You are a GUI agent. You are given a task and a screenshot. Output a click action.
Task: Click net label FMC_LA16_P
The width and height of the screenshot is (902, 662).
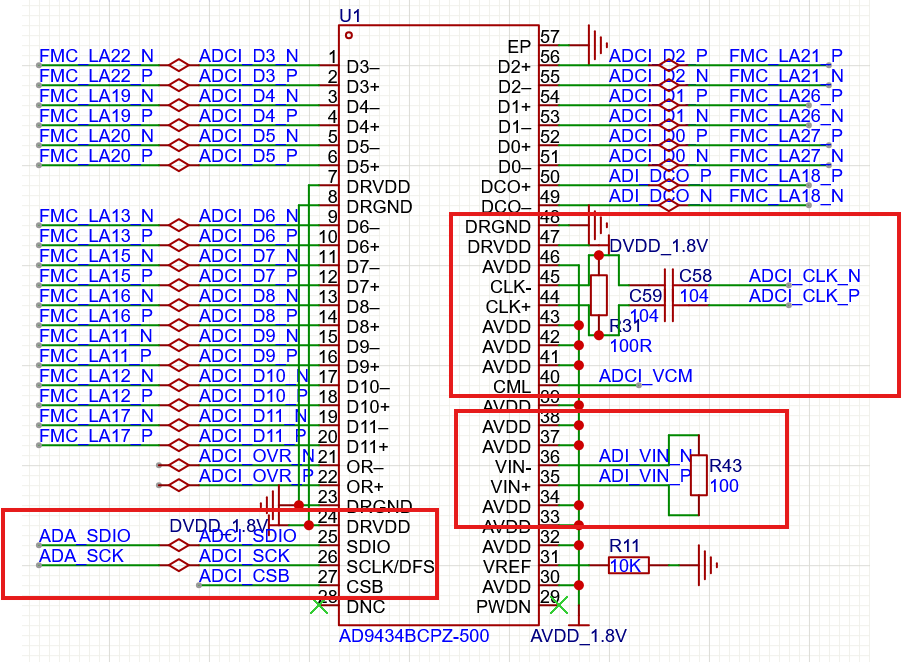(95, 316)
